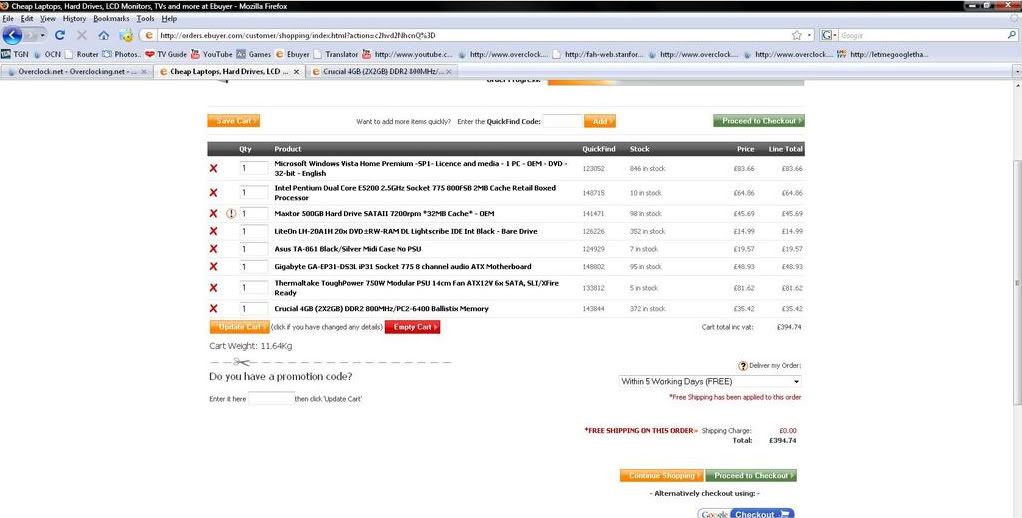Image resolution: width=1022 pixels, height=518 pixels.
Task: Click the Empty Cart button
Action: (413, 326)
